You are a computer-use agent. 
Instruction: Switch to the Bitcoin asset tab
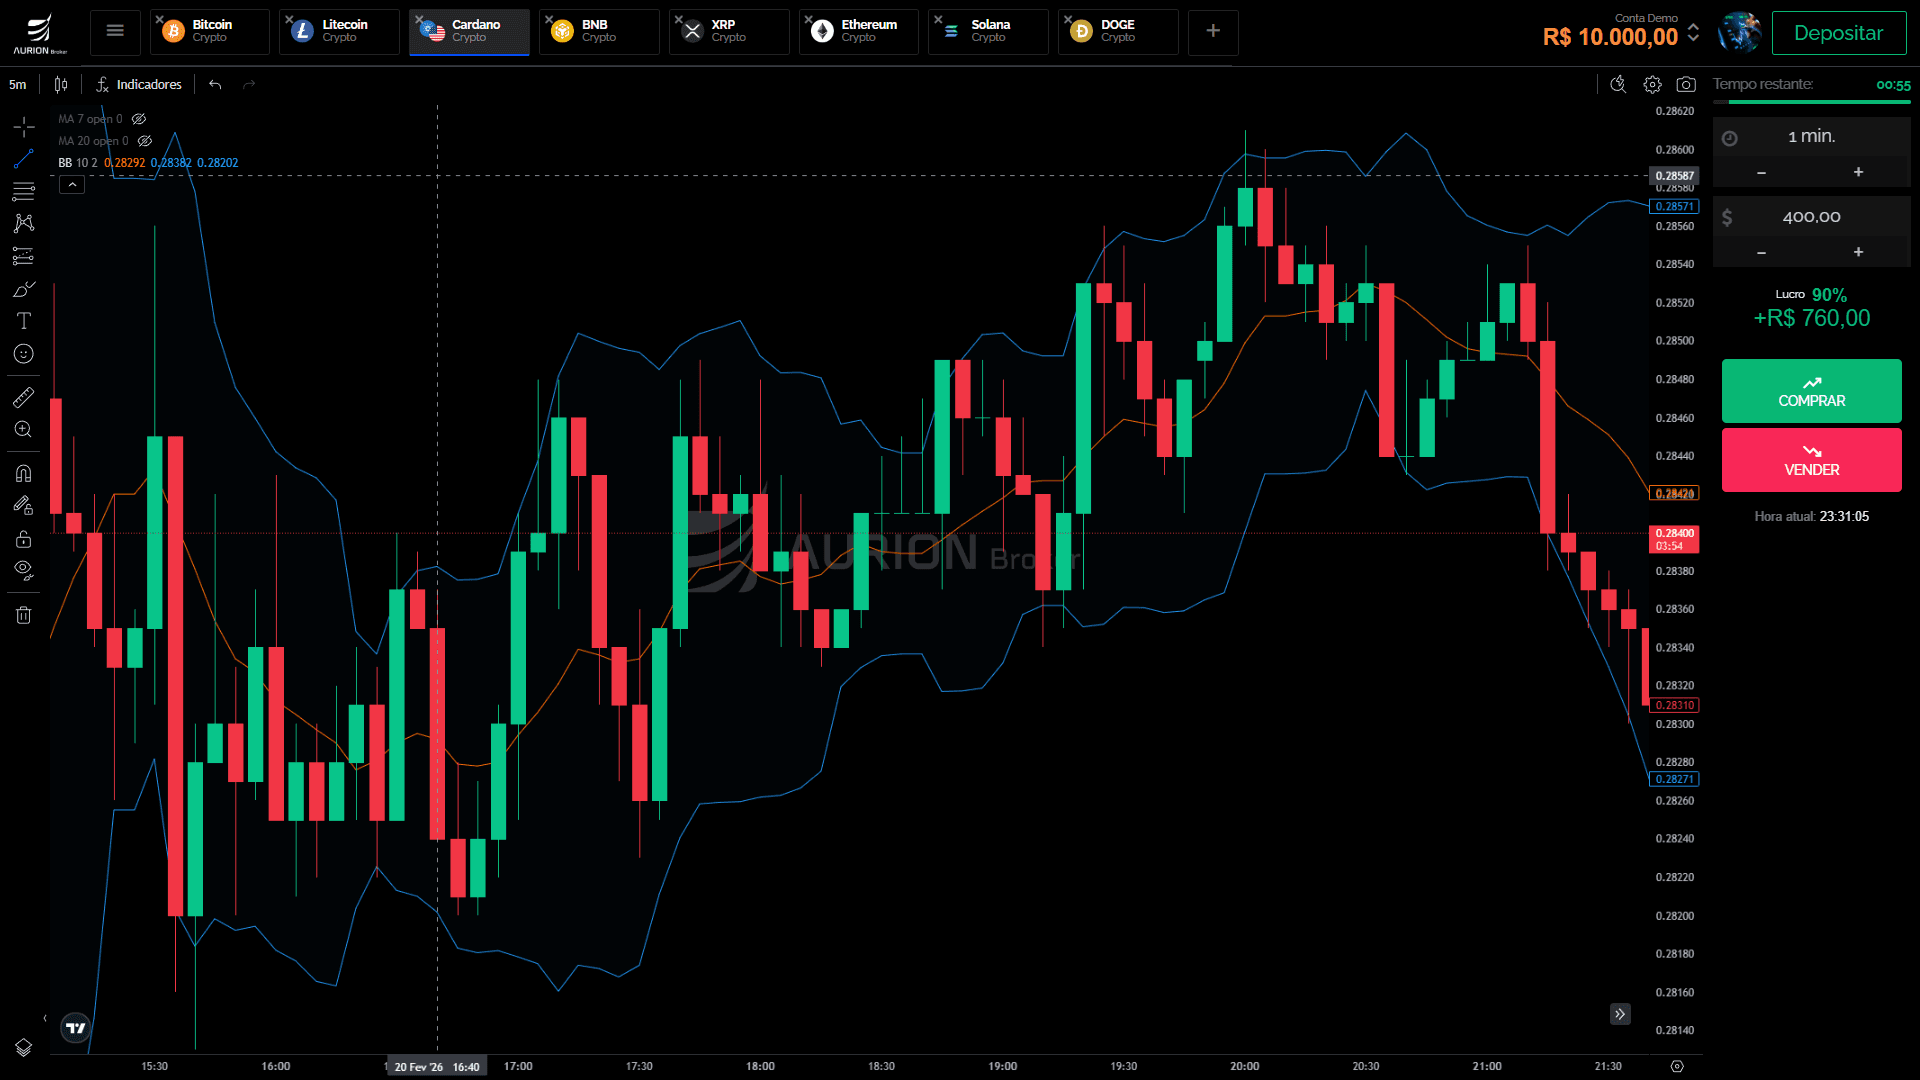pyautogui.click(x=211, y=31)
